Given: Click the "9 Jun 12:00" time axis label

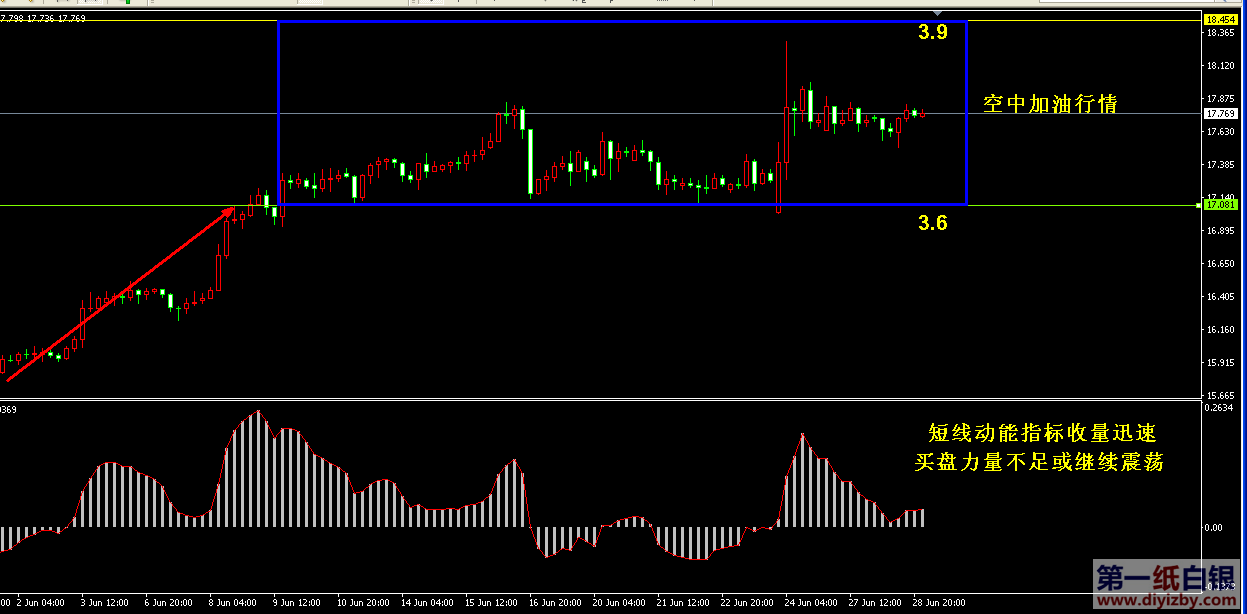Looking at the screenshot, I should click(x=297, y=603).
